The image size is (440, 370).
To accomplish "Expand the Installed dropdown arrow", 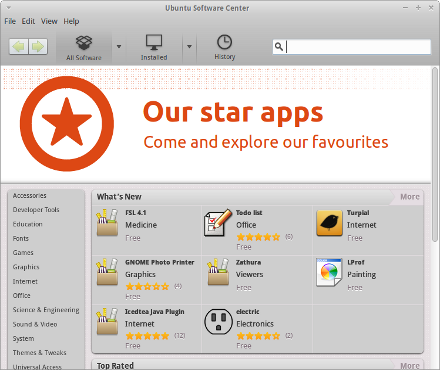I will point(189,47).
